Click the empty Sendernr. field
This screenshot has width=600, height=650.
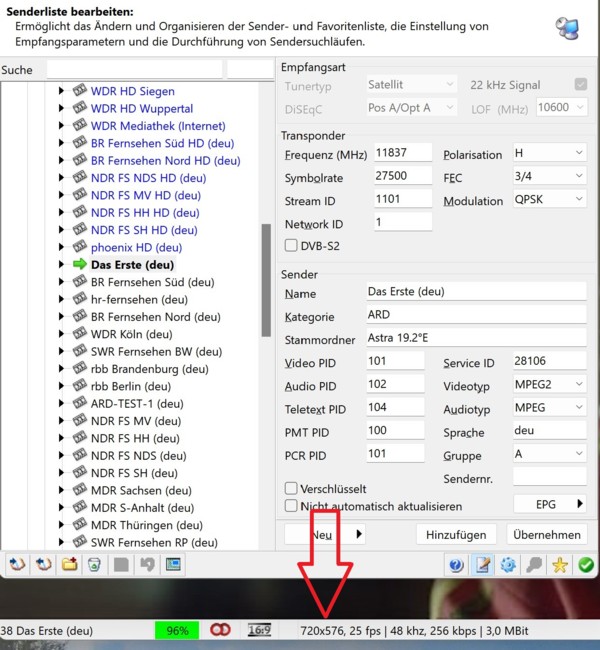pos(549,477)
